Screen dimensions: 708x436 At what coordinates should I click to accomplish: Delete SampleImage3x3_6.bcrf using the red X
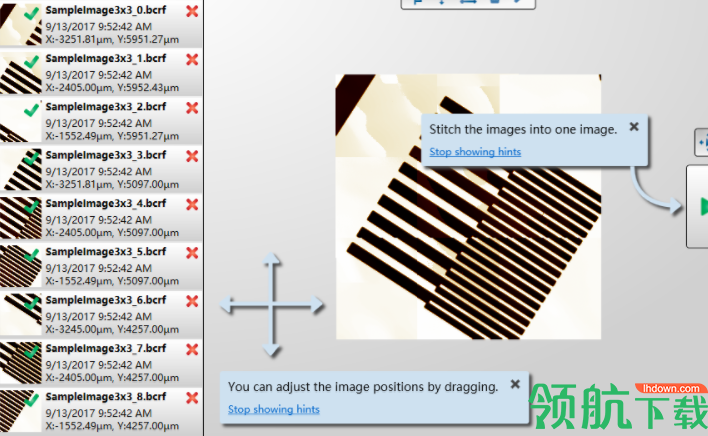(x=192, y=301)
